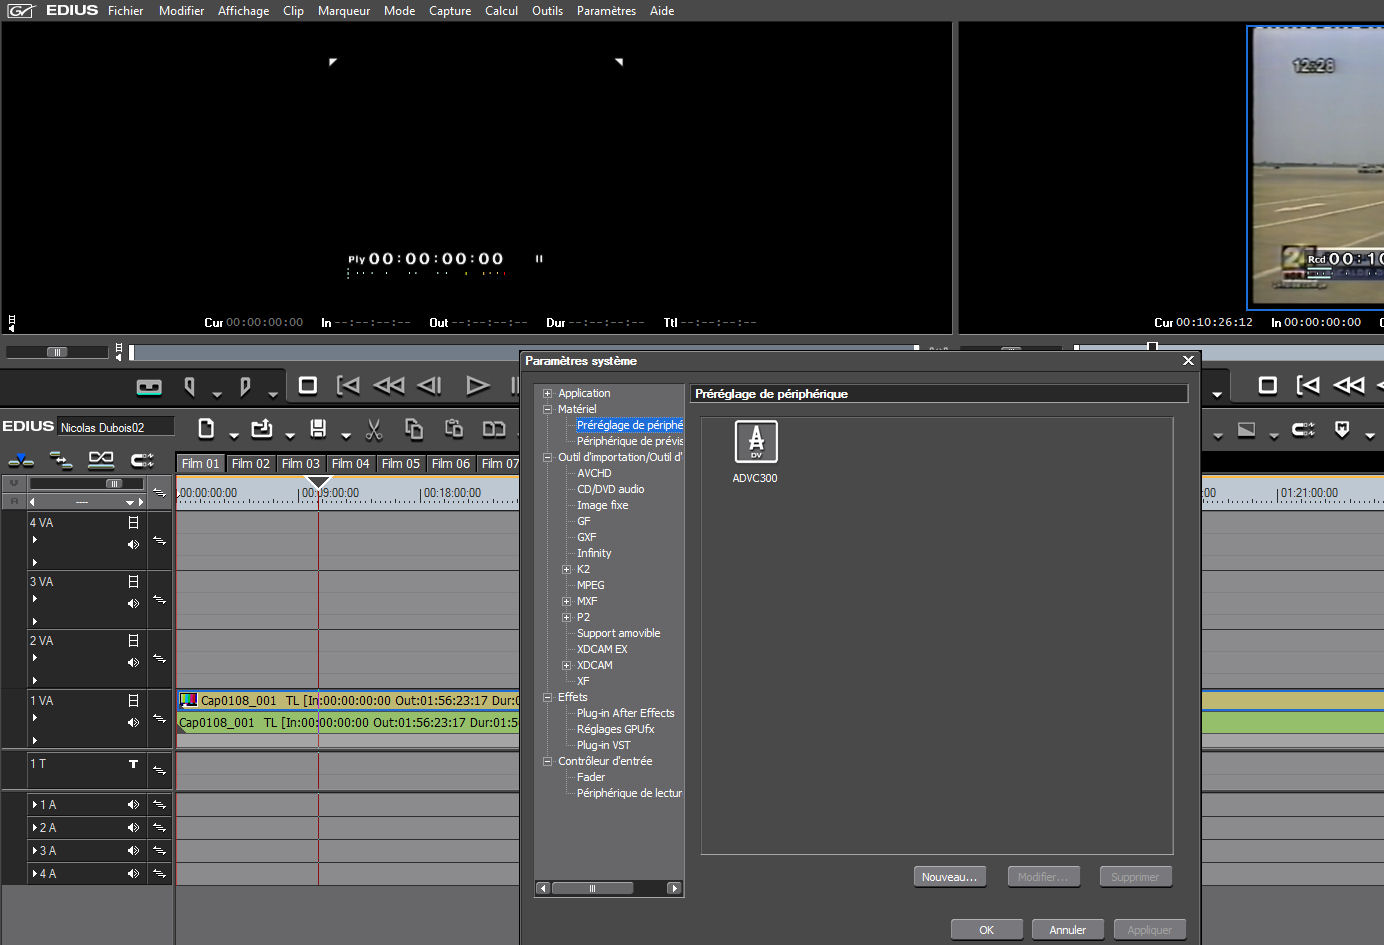Click the tape deck icon left of Set In
This screenshot has width=1384, height=945.
click(x=149, y=386)
